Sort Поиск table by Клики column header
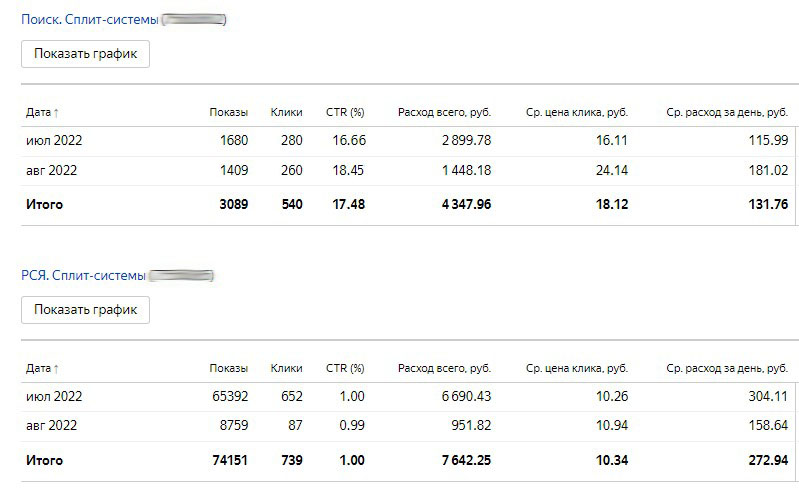Image resolution: width=799 pixels, height=499 pixels. click(x=286, y=112)
